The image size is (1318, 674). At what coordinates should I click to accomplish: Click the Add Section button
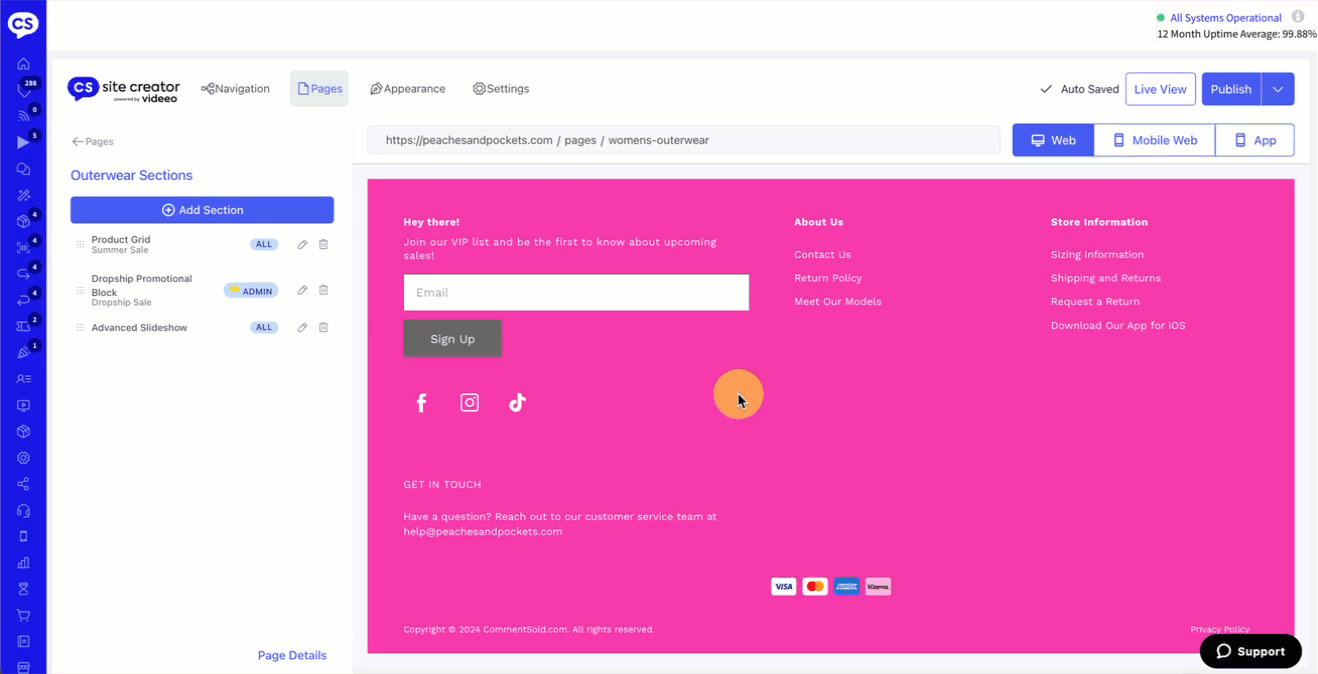pyautogui.click(x=202, y=210)
